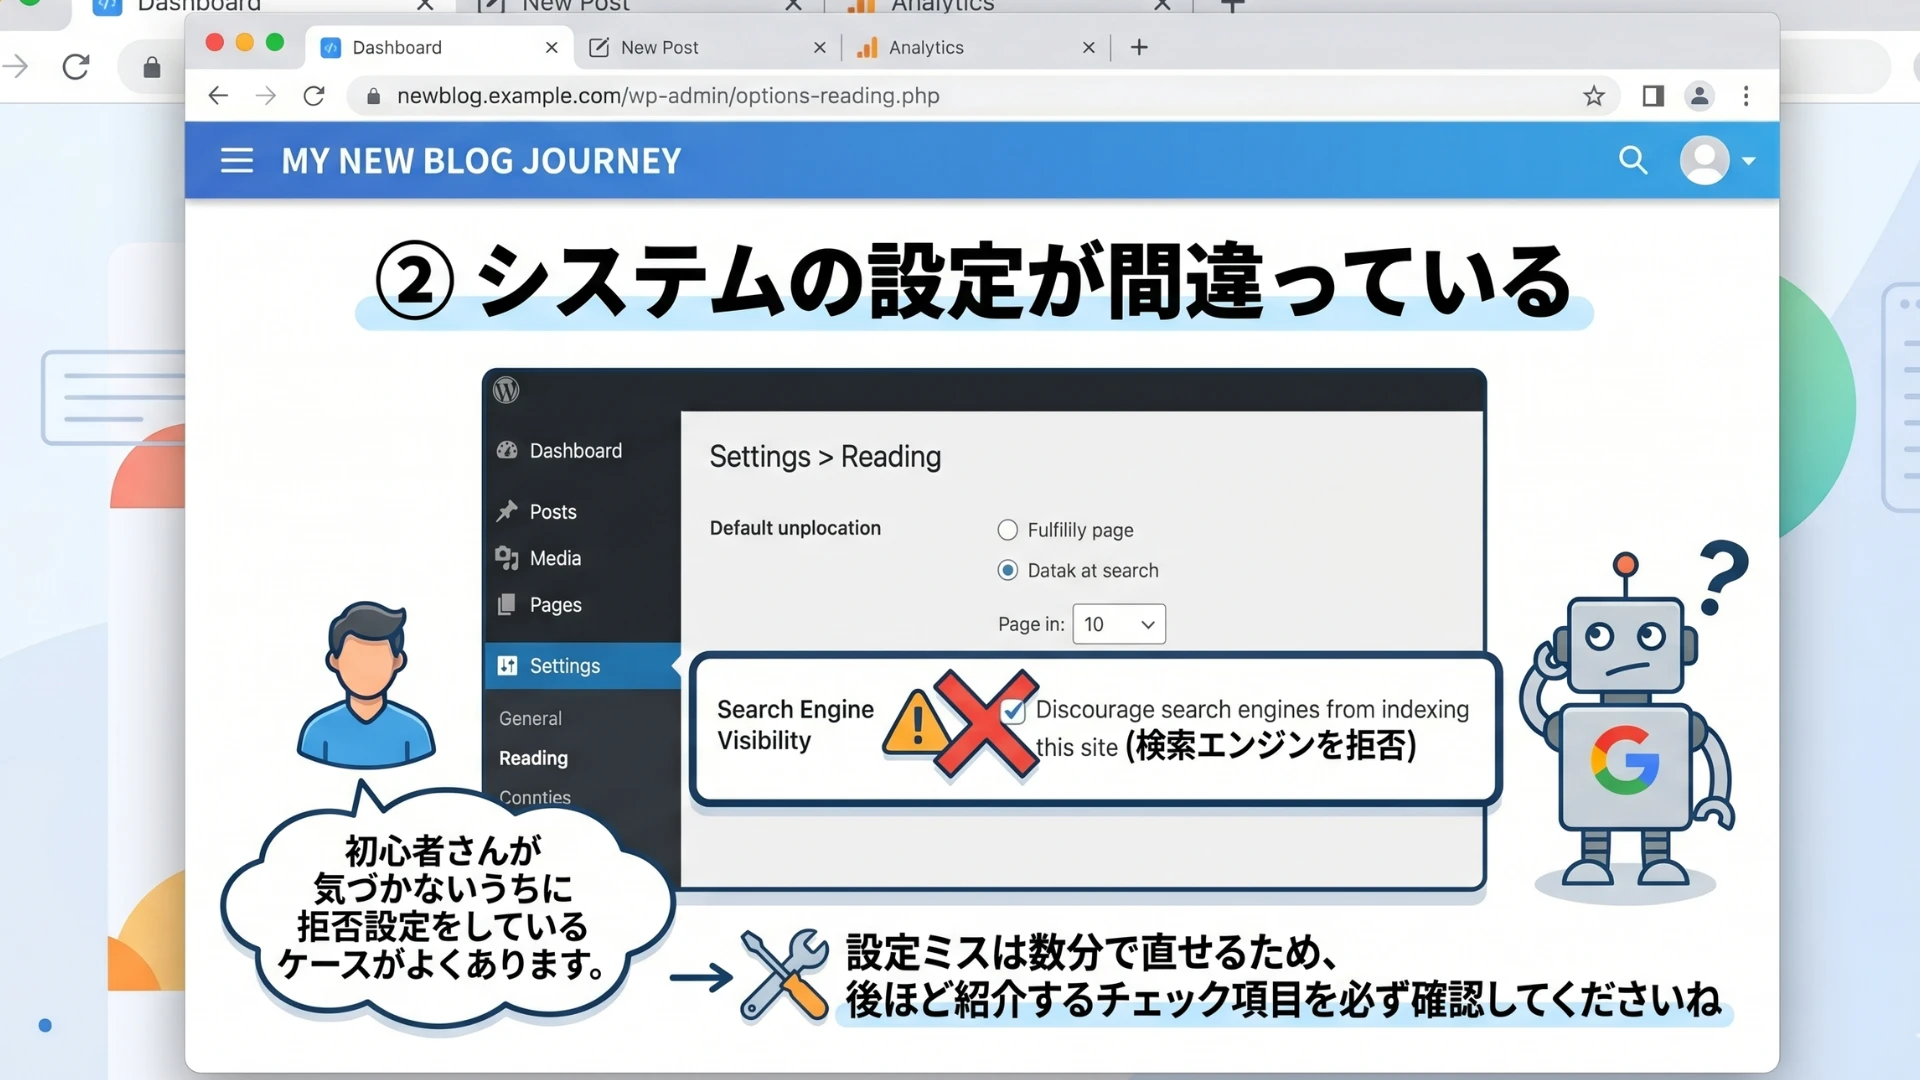Image resolution: width=1920 pixels, height=1080 pixels.
Task: Open a new browser tab with plus
Action: tap(1139, 47)
